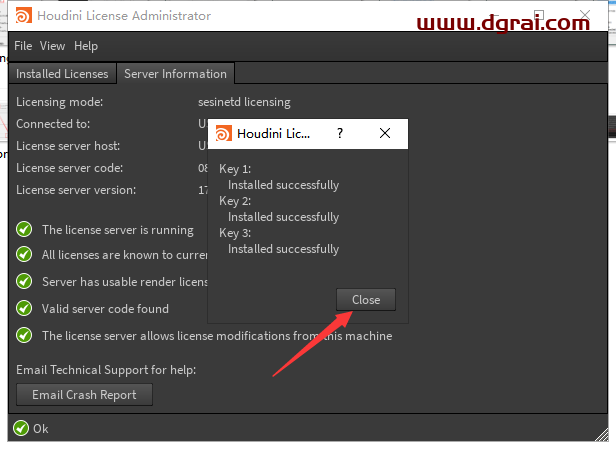The width and height of the screenshot is (616, 449).
Task: Click the 'License server host:' label
Action: pyautogui.click(x=68, y=146)
